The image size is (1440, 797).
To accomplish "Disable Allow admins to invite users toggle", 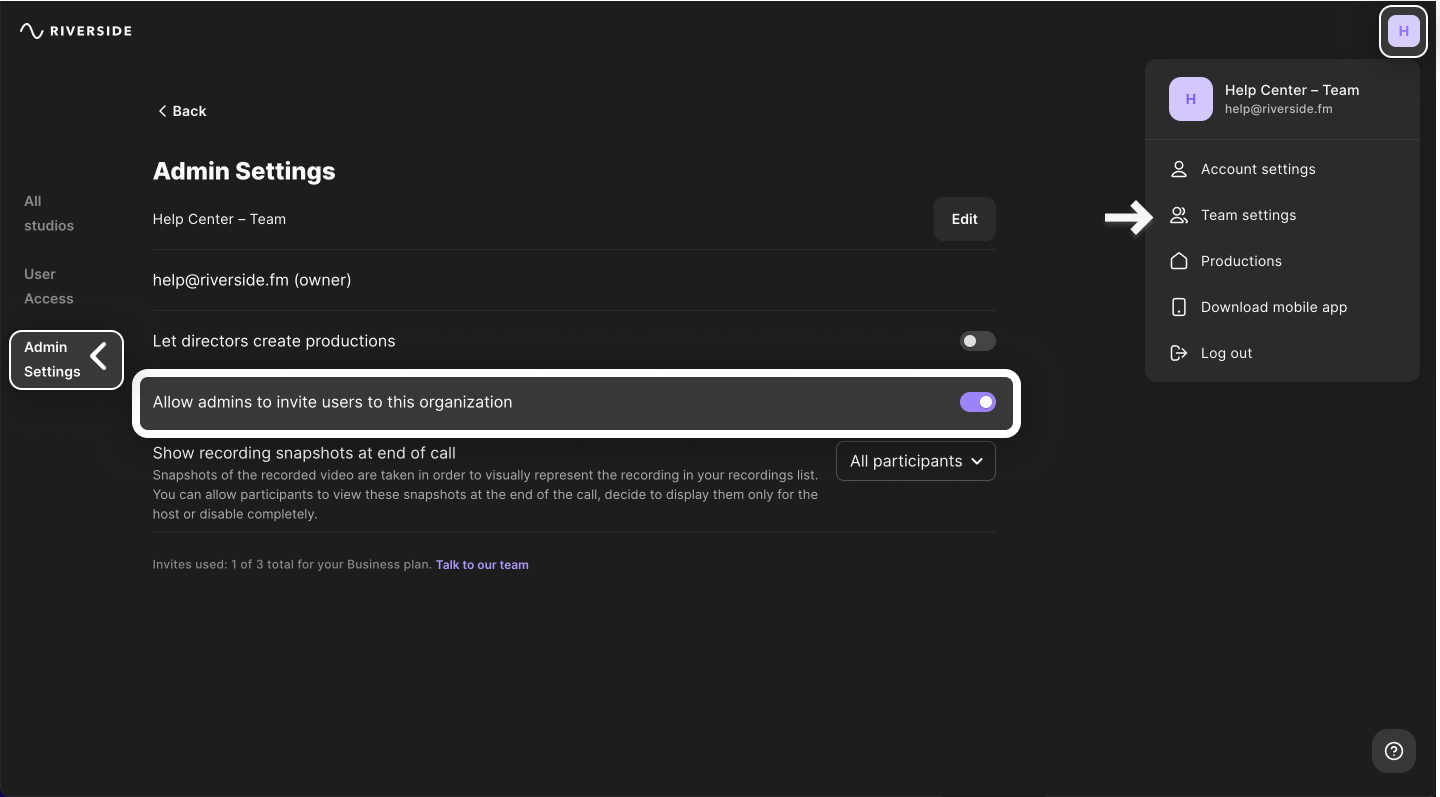I will tap(978, 402).
